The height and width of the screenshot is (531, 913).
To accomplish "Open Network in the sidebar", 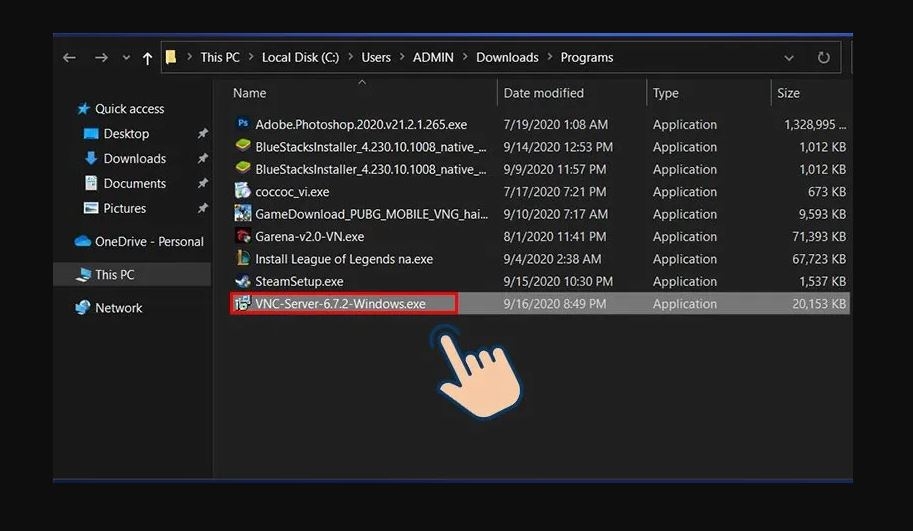I will pos(118,308).
